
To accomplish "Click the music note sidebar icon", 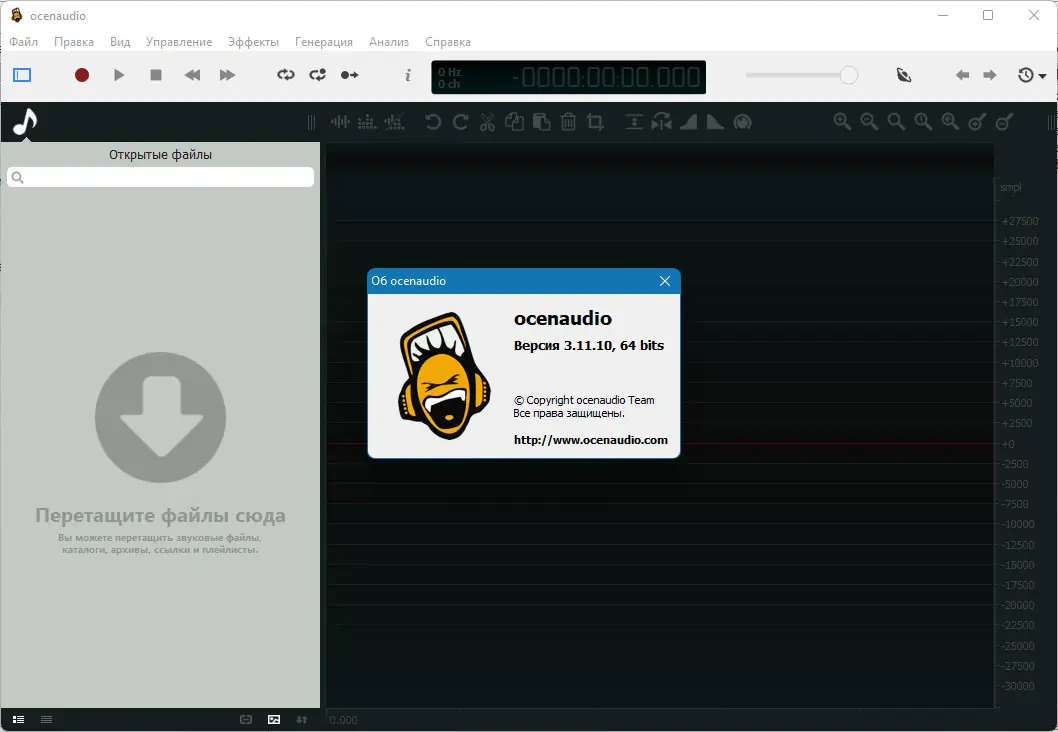I will coord(26,122).
